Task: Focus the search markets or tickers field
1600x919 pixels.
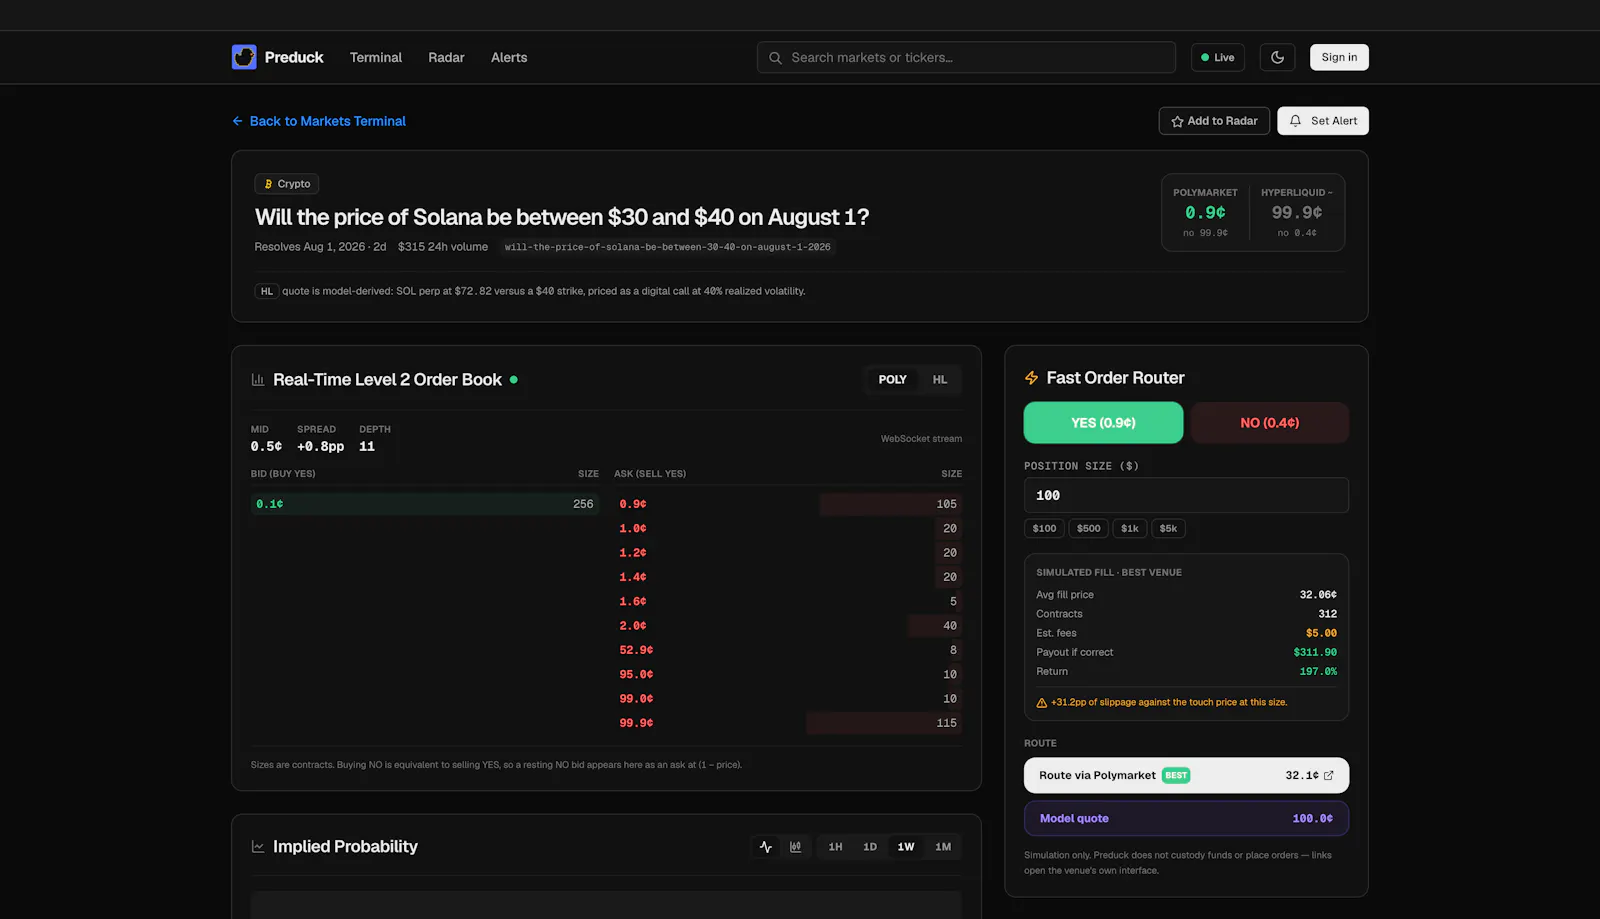Action: tap(966, 58)
